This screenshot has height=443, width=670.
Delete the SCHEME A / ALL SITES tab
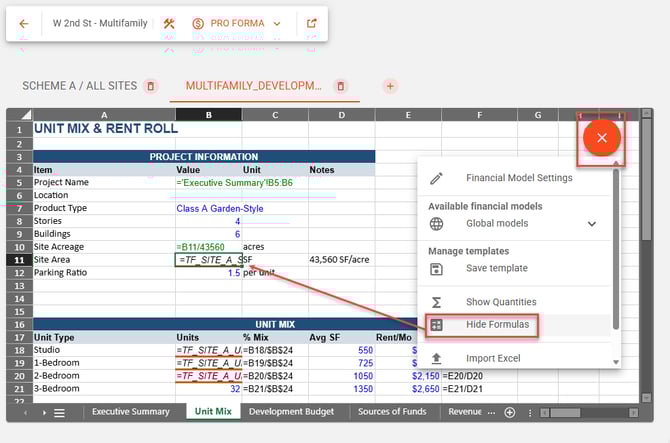(151, 87)
